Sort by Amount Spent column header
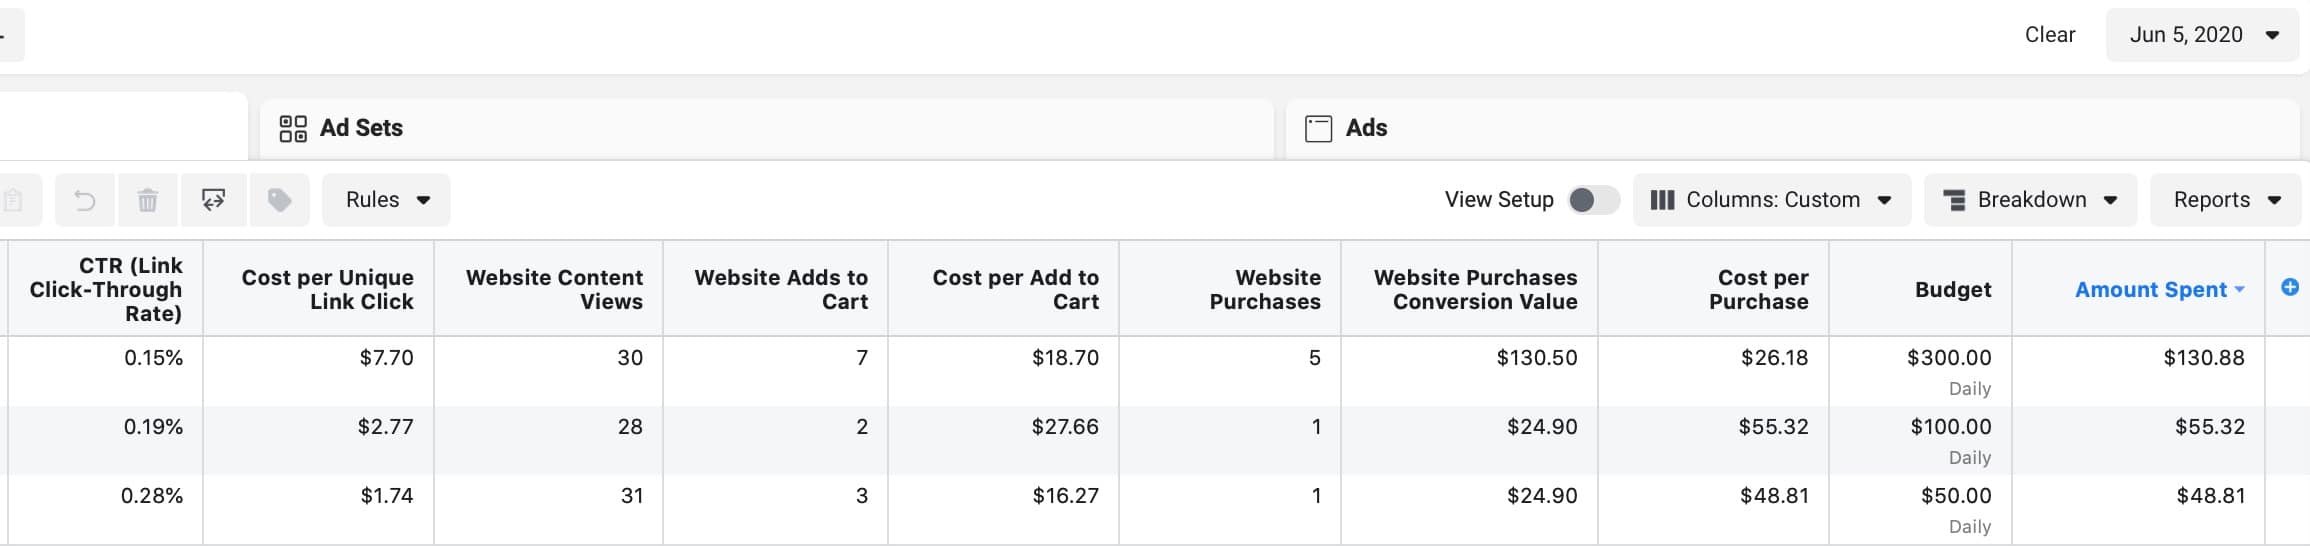Image resolution: width=2310 pixels, height=546 pixels. click(x=2150, y=290)
